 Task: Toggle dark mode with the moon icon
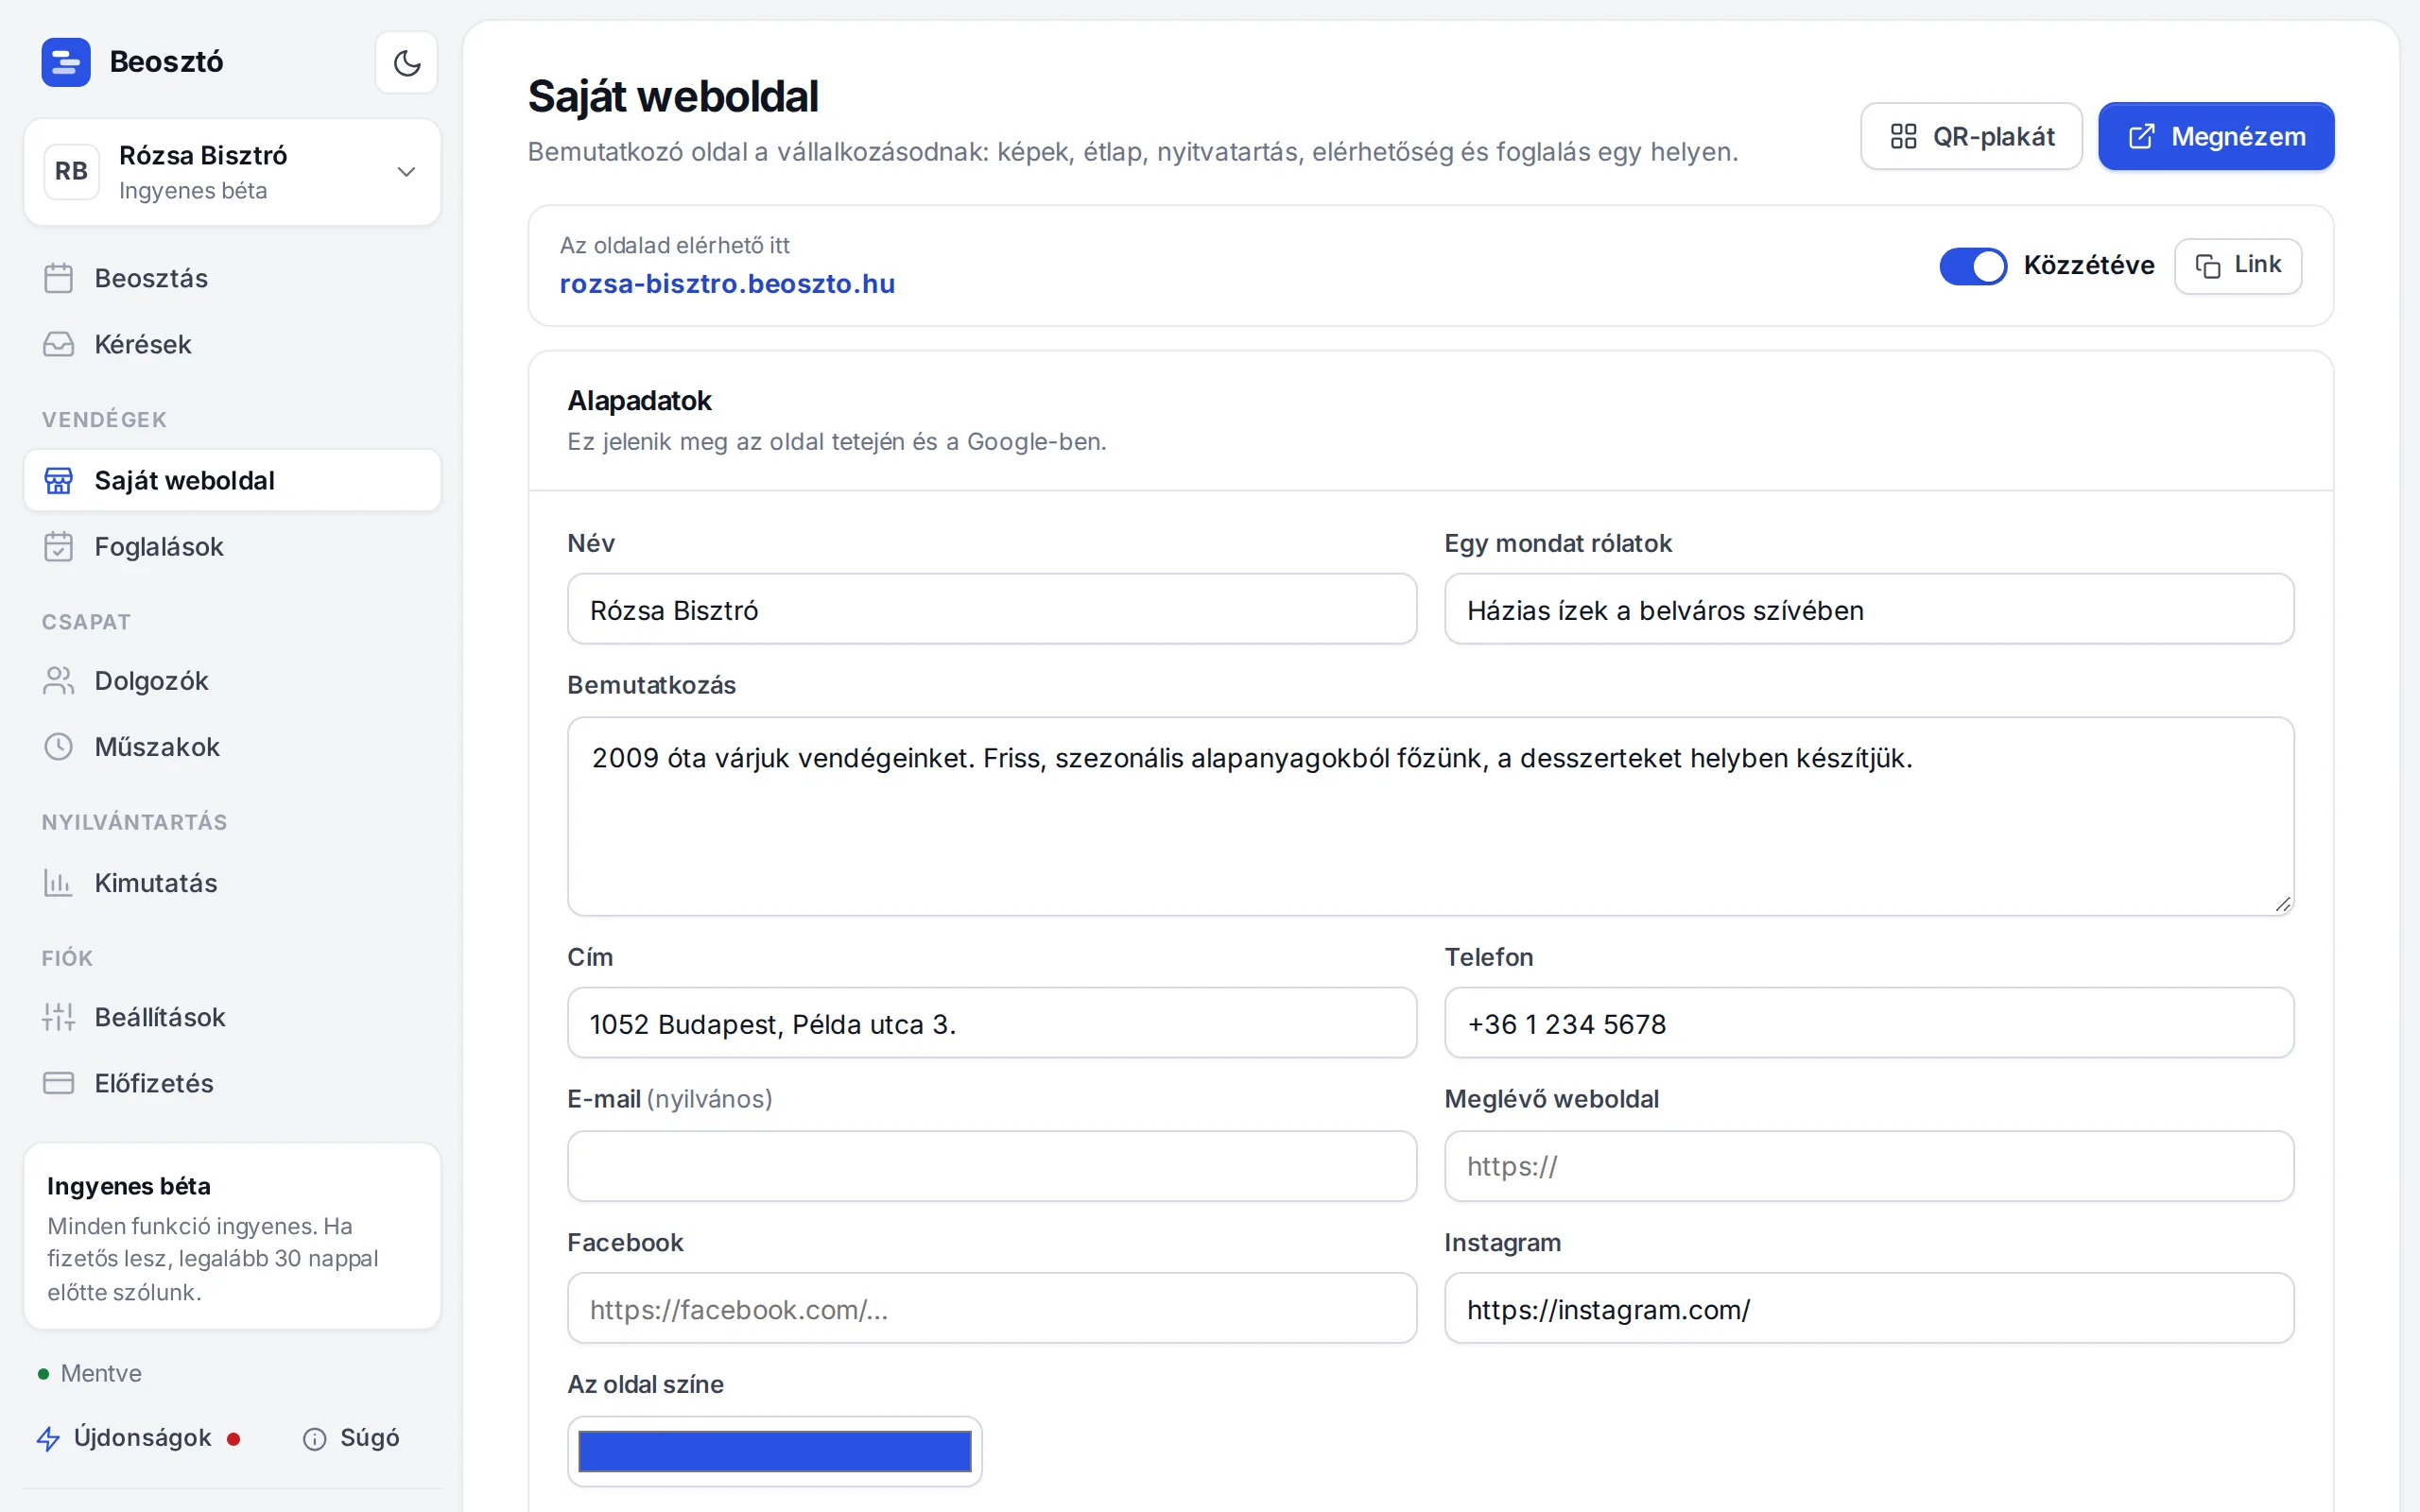click(406, 63)
